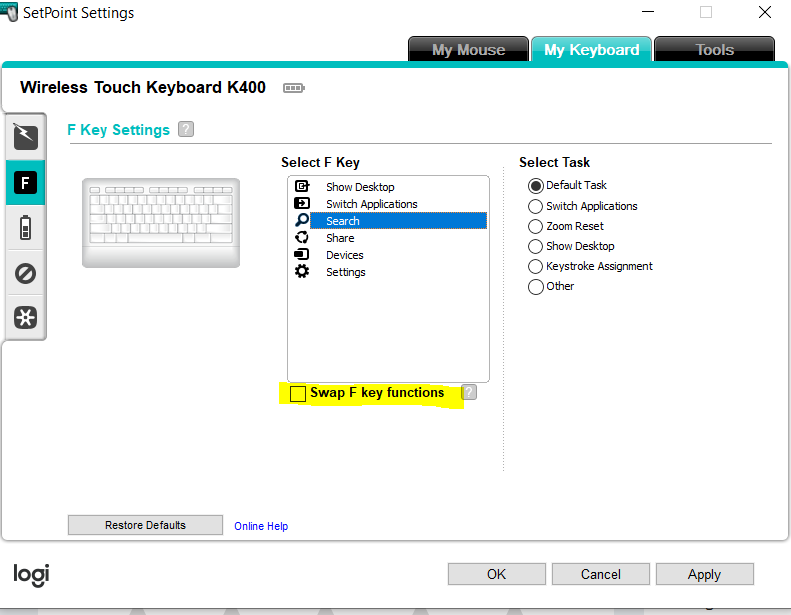Confirm with the OK button
This screenshot has width=791, height=615.
496,574
